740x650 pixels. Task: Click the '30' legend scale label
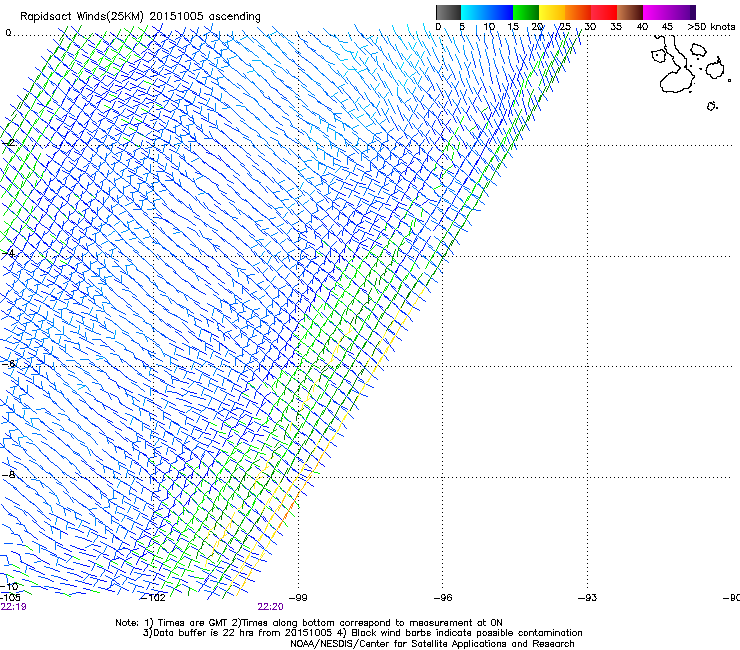pyautogui.click(x=590, y=27)
